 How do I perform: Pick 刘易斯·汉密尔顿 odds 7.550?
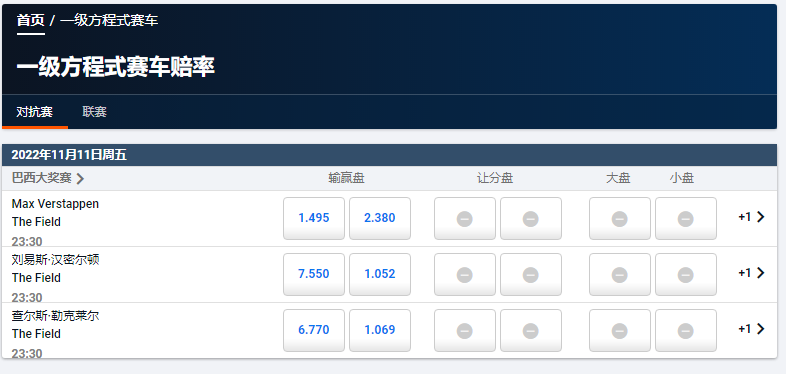[x=314, y=274]
